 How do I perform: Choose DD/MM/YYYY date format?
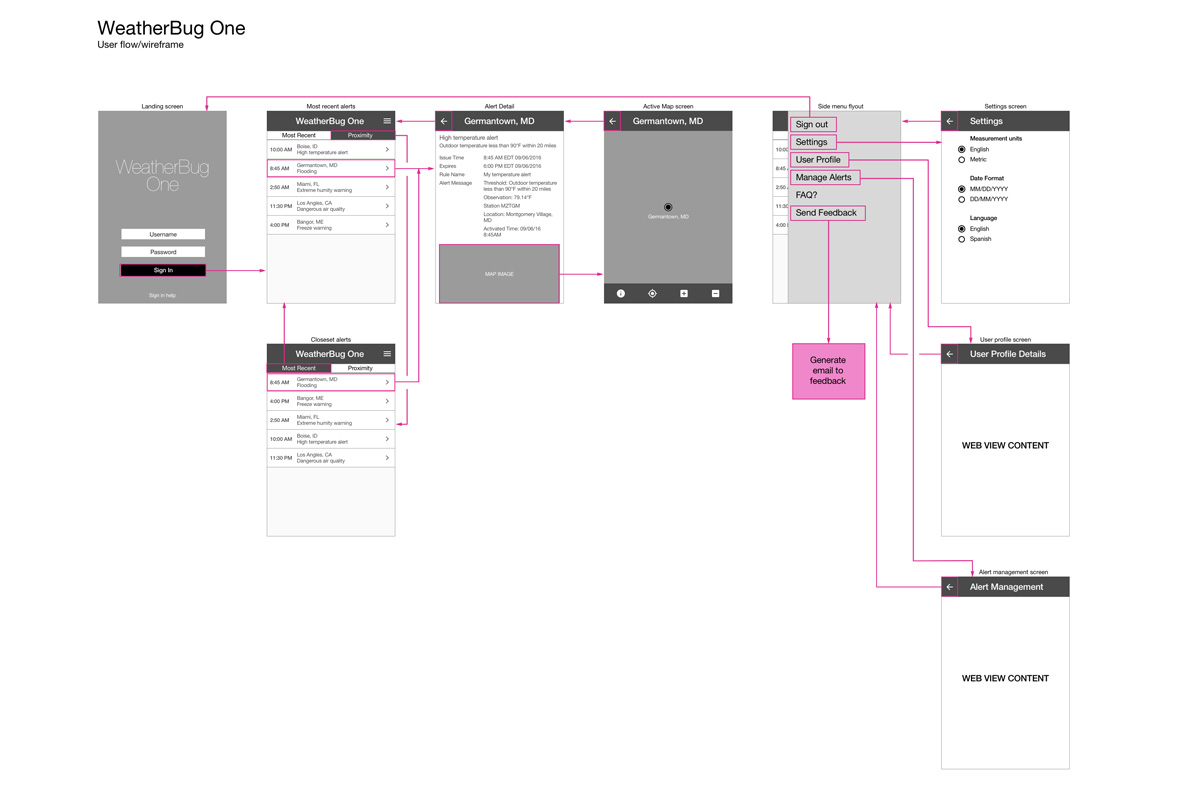962,199
